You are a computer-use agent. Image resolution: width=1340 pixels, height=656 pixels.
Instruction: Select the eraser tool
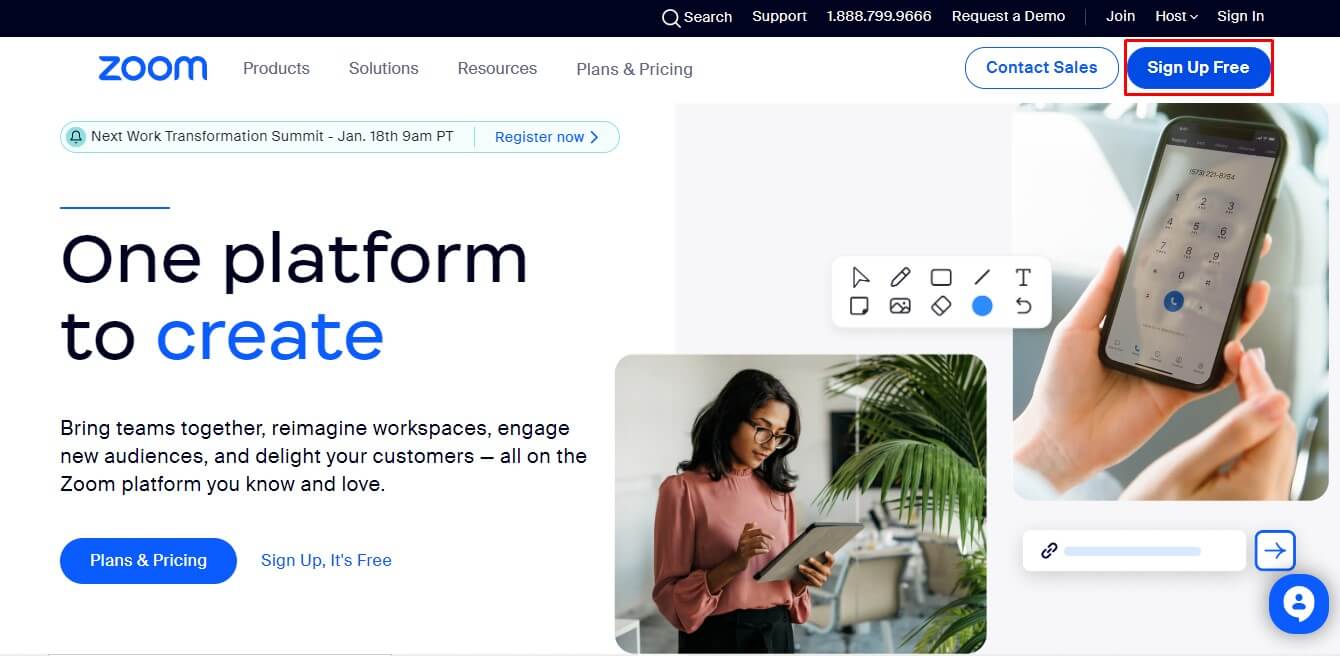click(941, 306)
